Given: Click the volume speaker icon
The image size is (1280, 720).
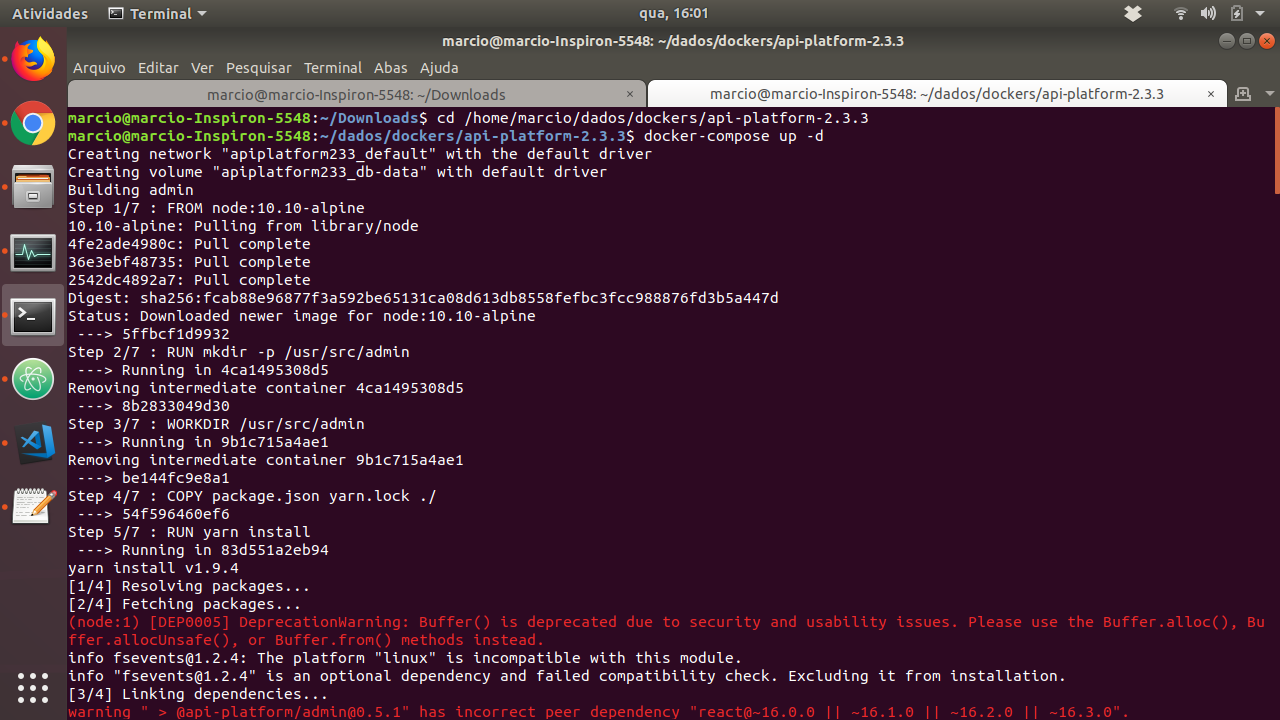Looking at the screenshot, I should point(1208,13).
